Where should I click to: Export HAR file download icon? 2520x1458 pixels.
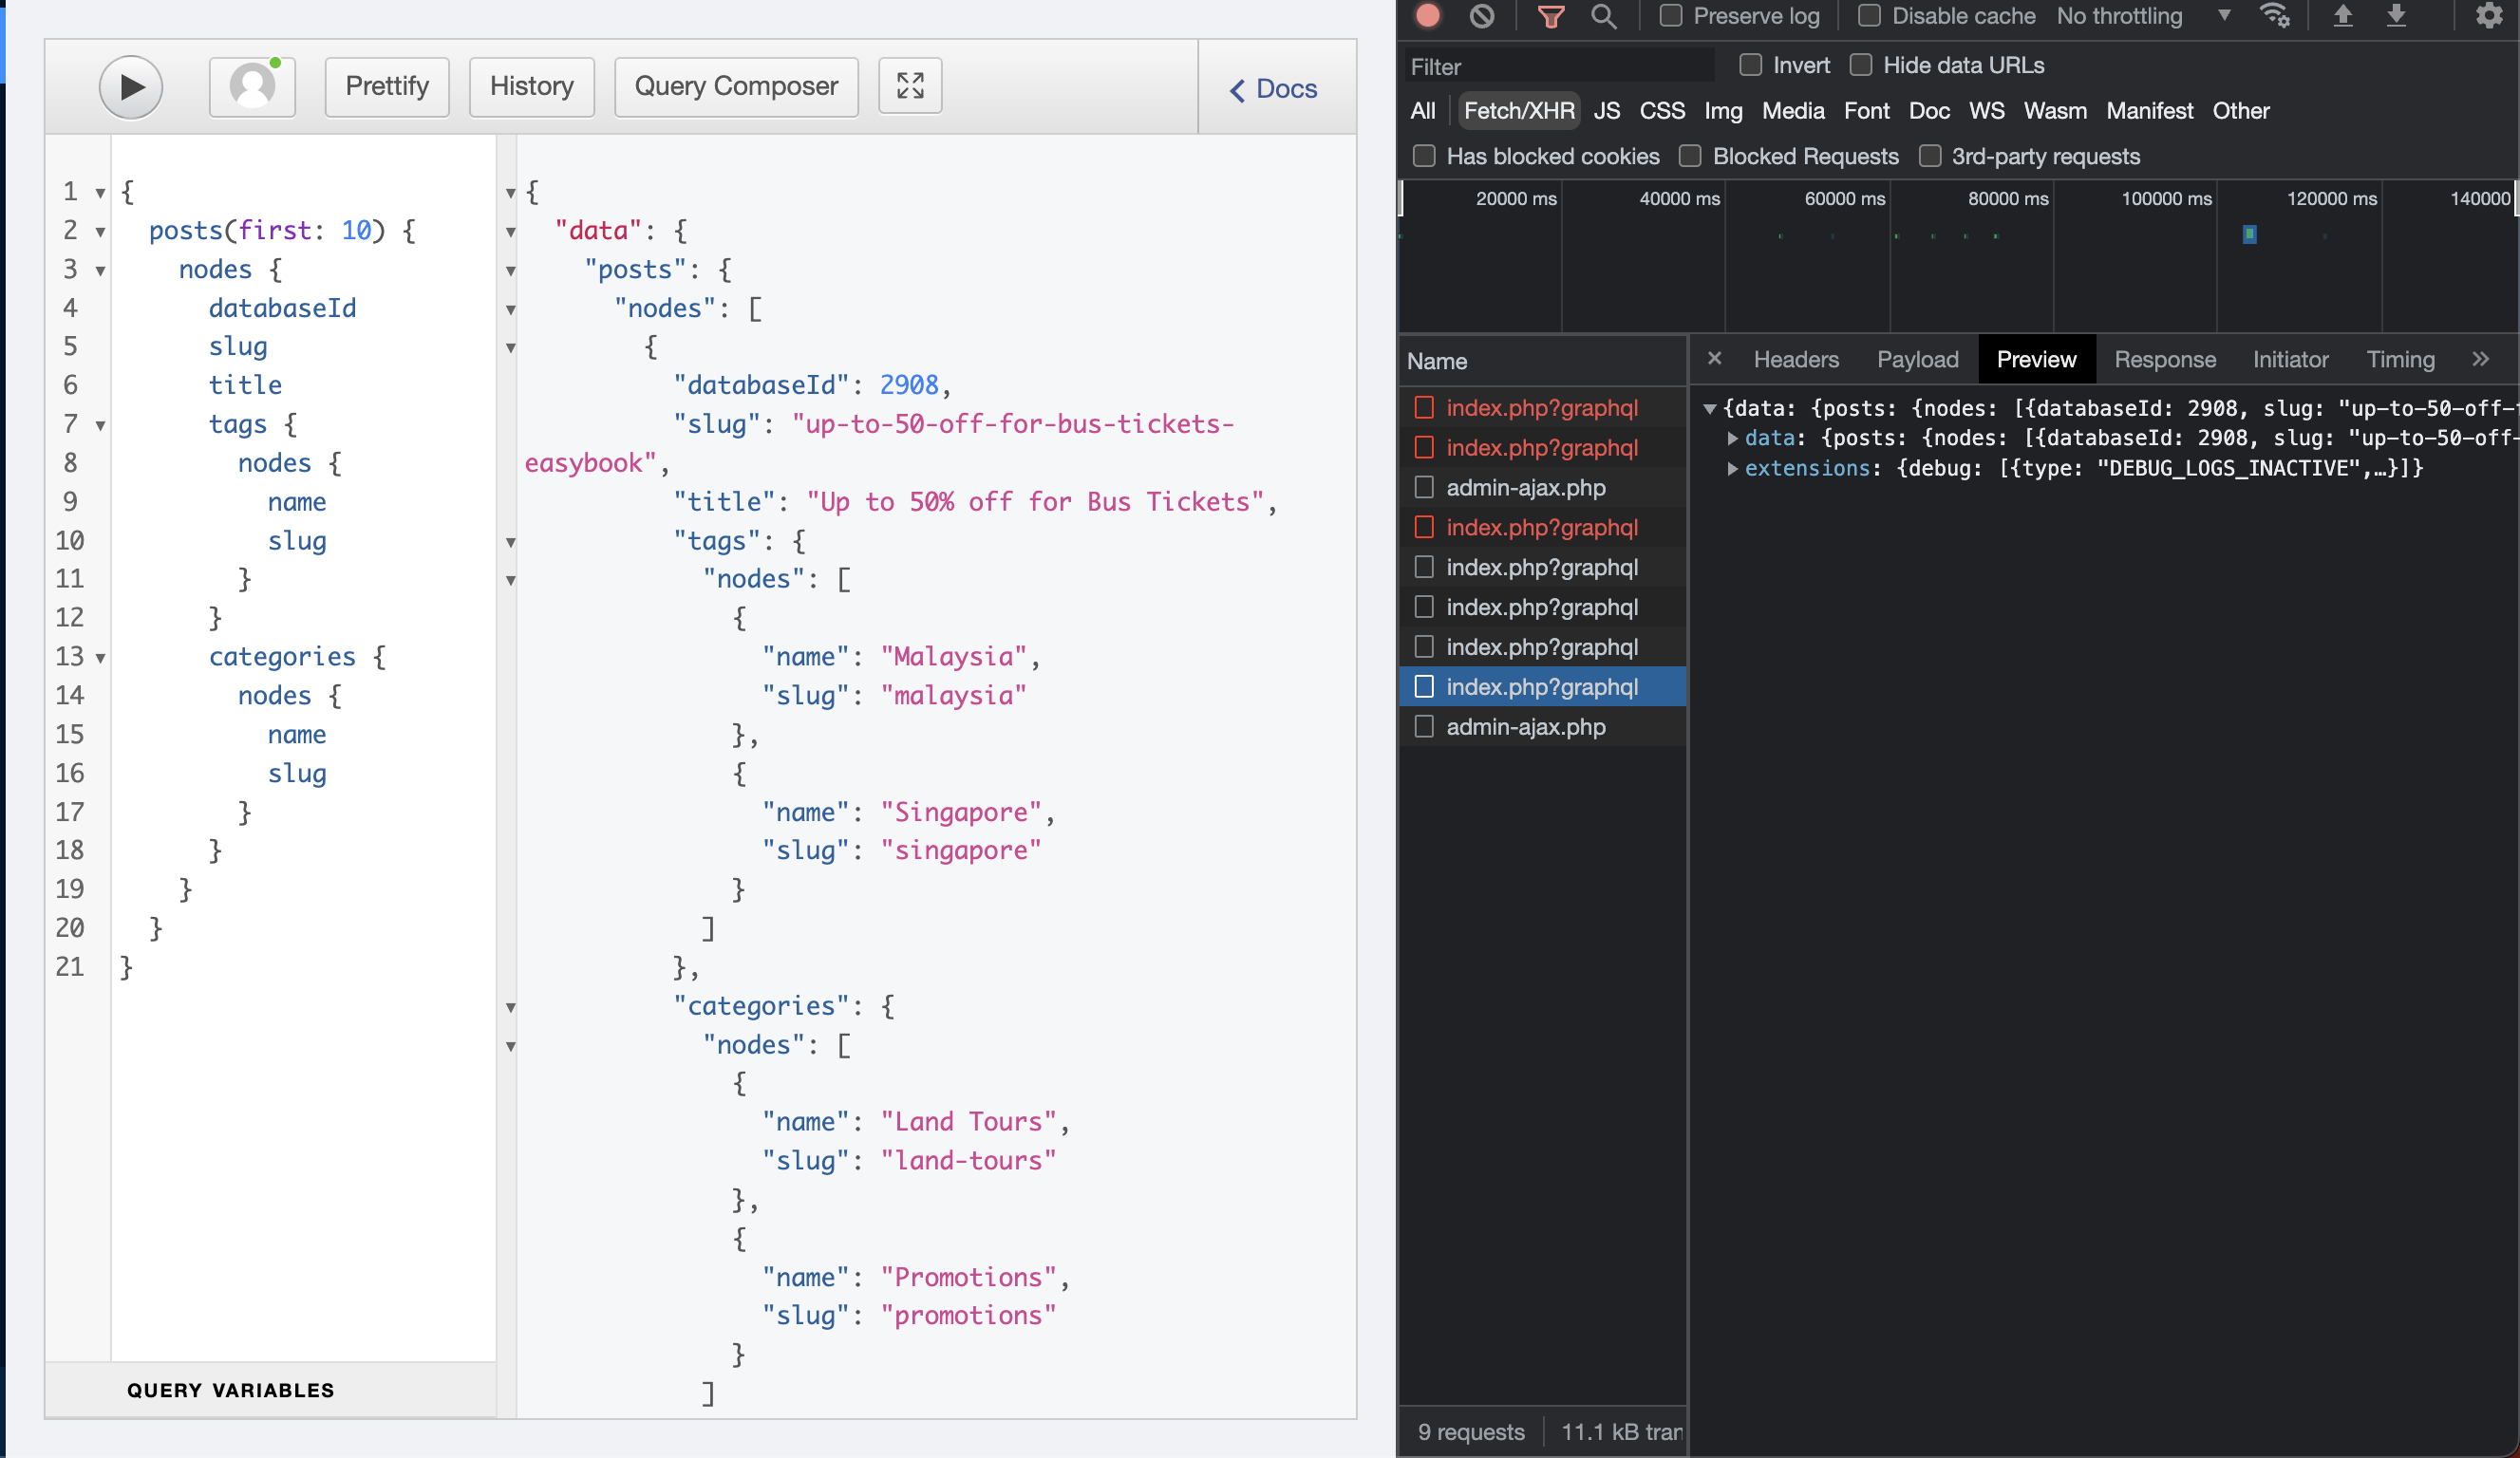[x=2396, y=16]
